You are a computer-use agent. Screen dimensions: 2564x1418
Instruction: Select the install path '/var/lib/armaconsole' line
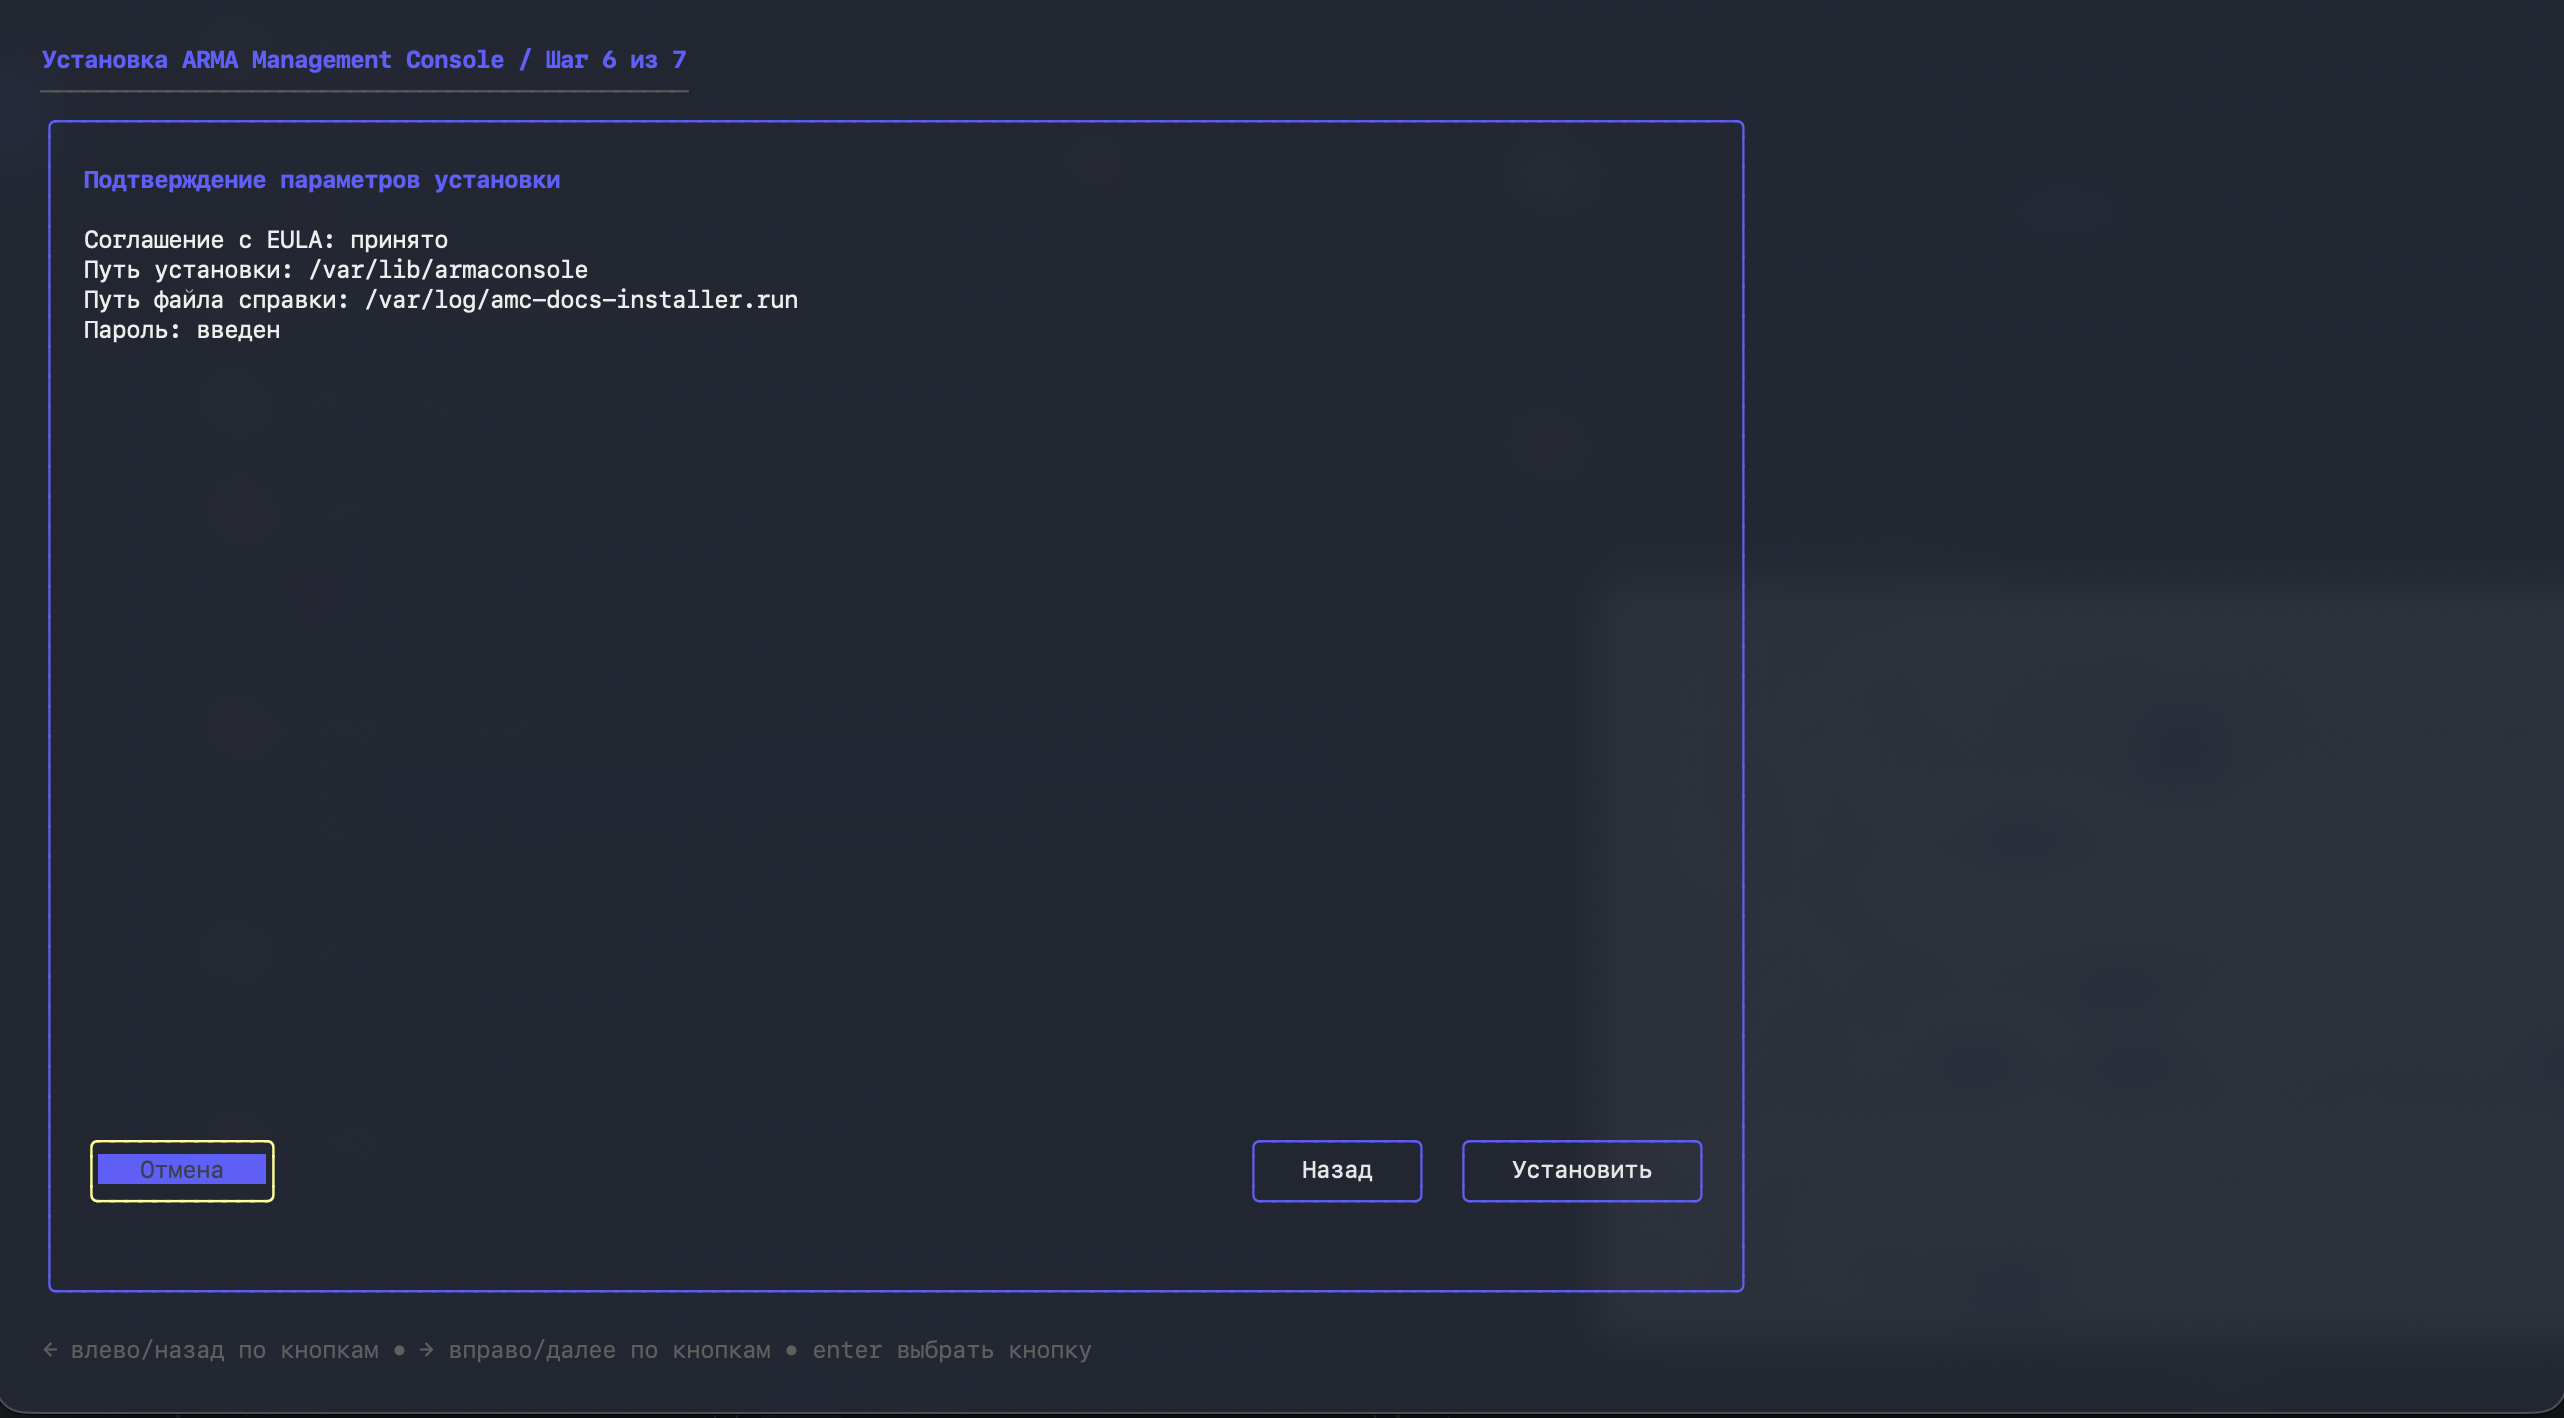336,270
